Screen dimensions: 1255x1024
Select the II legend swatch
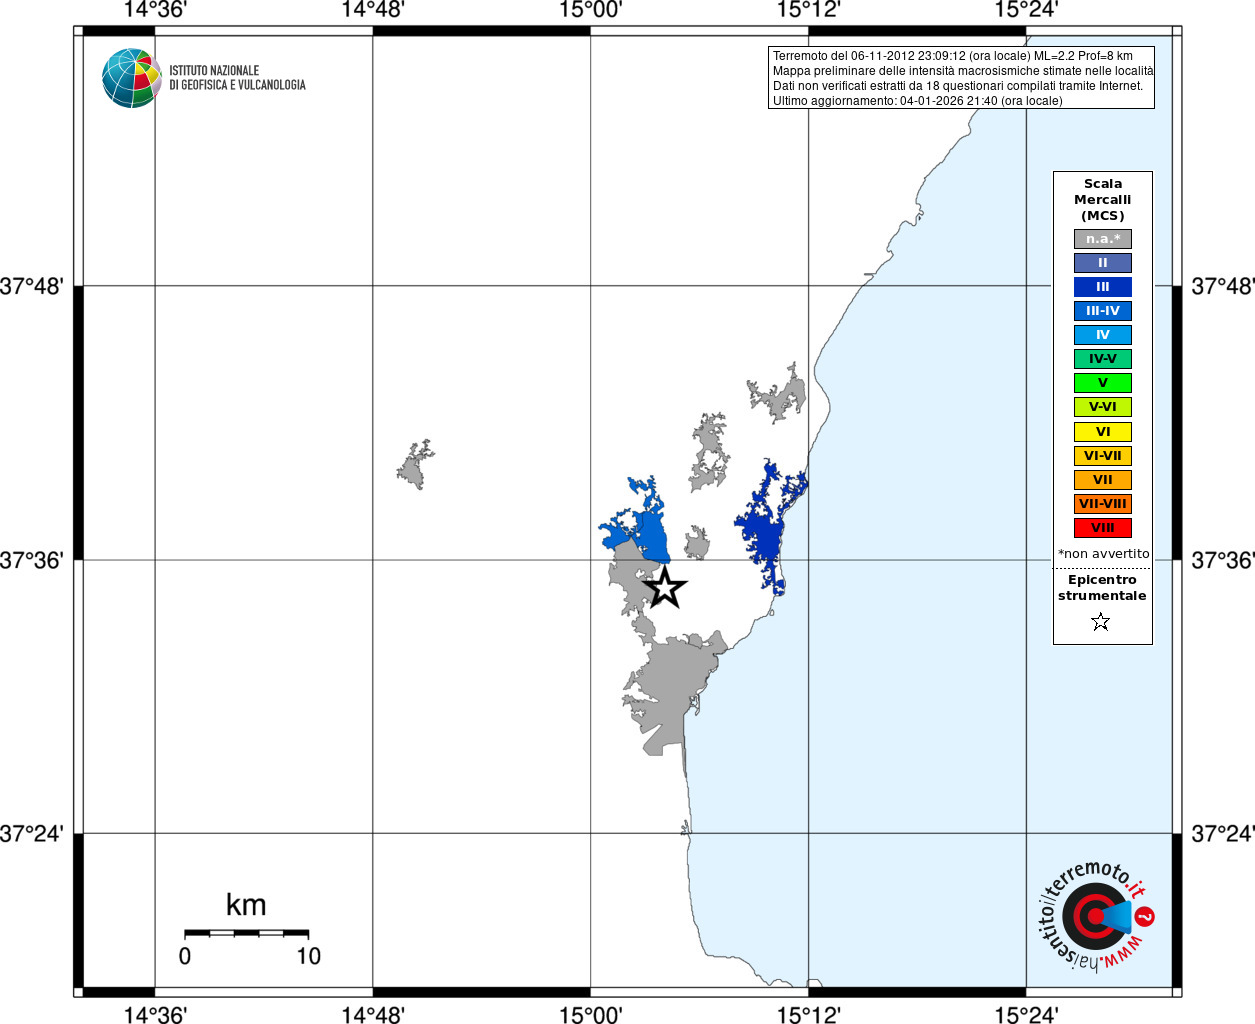(x=1103, y=263)
